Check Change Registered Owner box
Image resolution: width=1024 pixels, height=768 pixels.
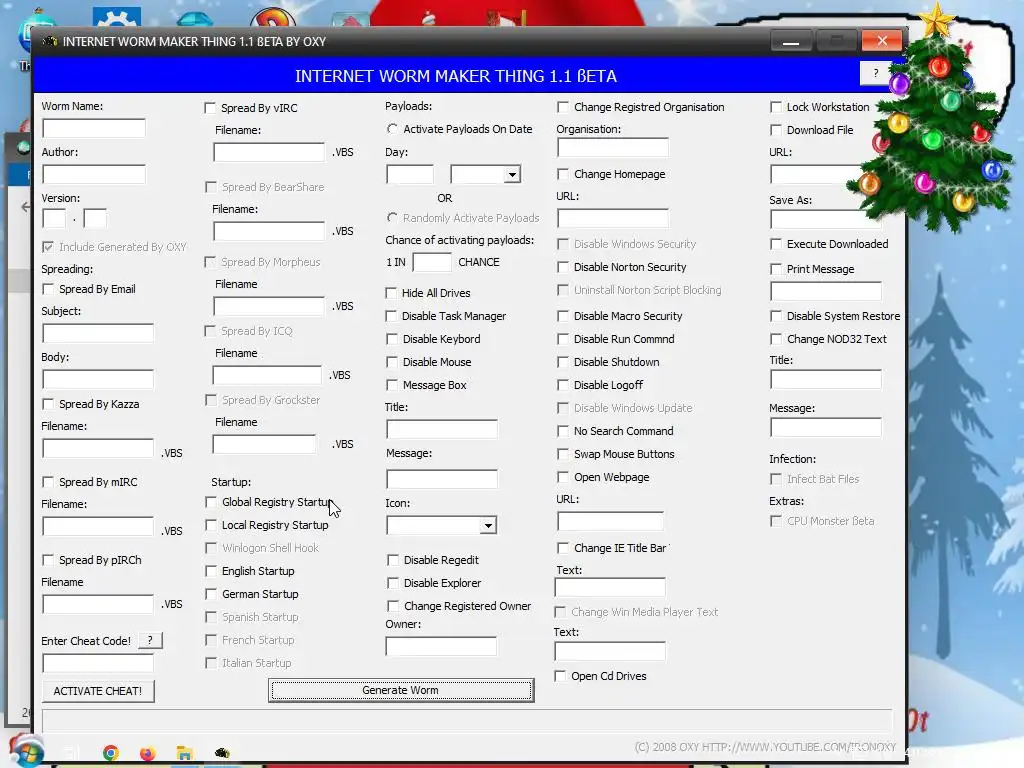tap(392, 606)
